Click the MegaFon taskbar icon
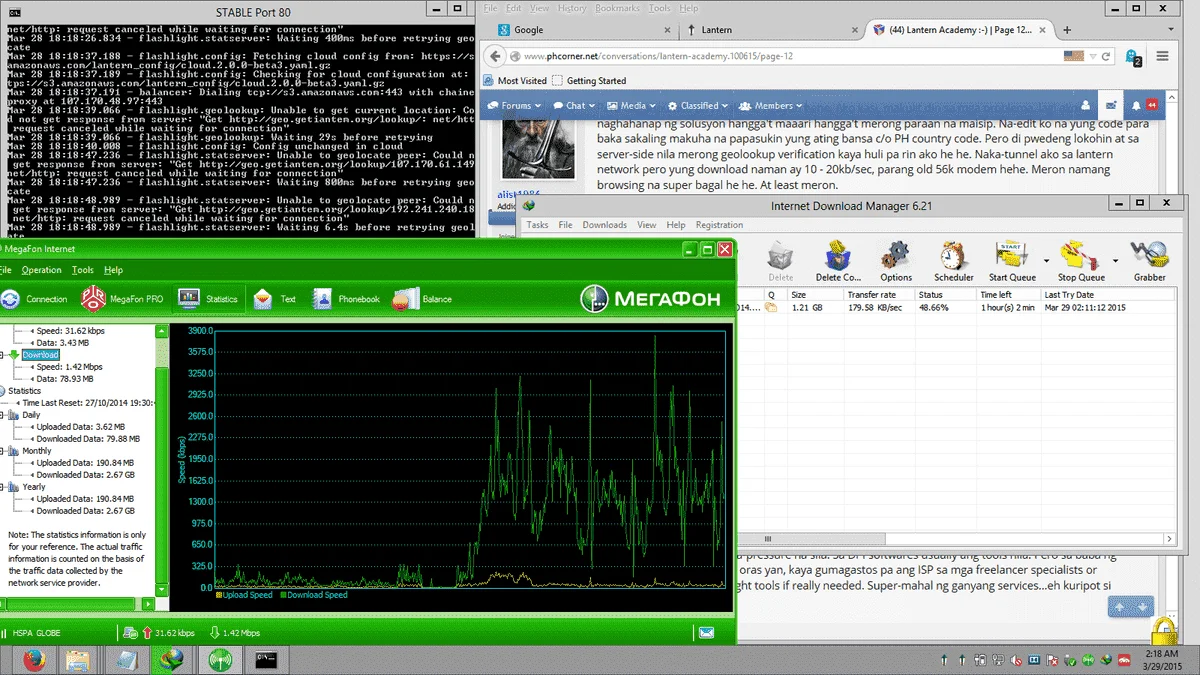Screen dimensions: 1200x675 (221, 659)
